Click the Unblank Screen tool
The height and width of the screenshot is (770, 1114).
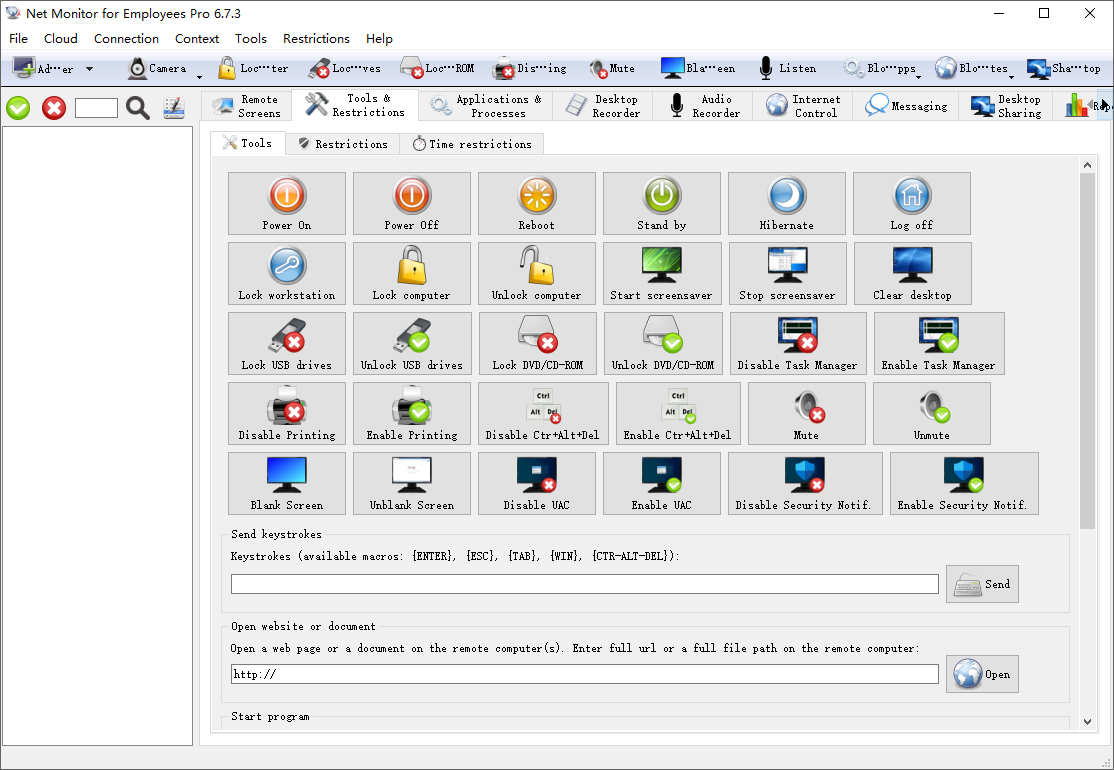[411, 484]
